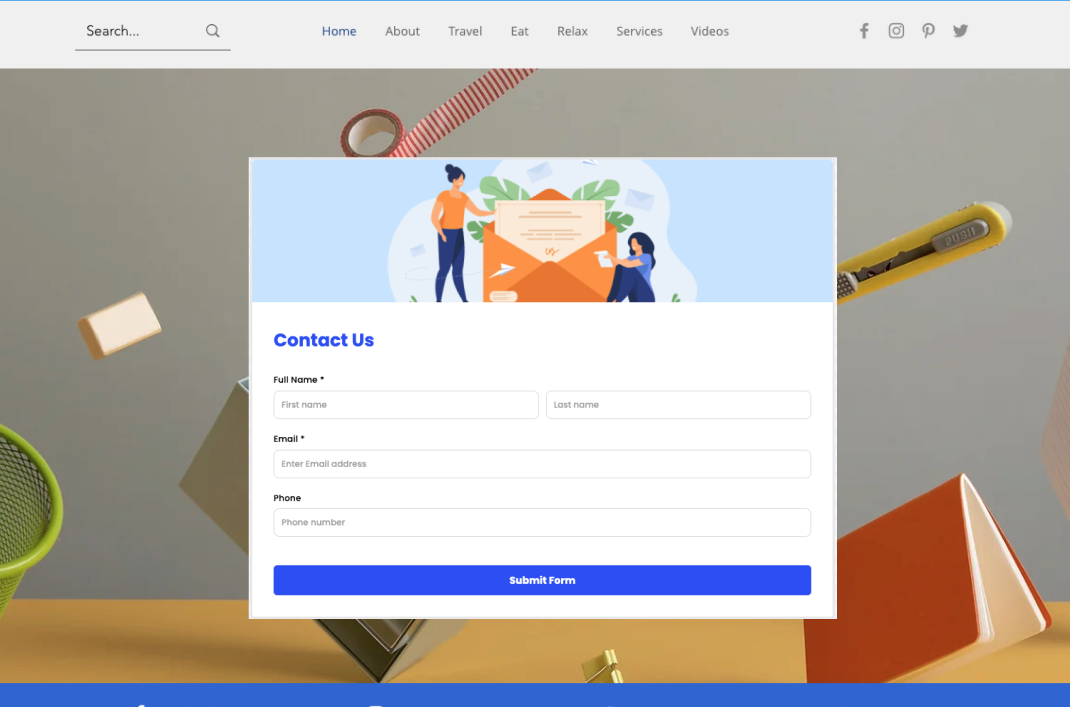
Task: Open the About page
Action: tap(402, 31)
